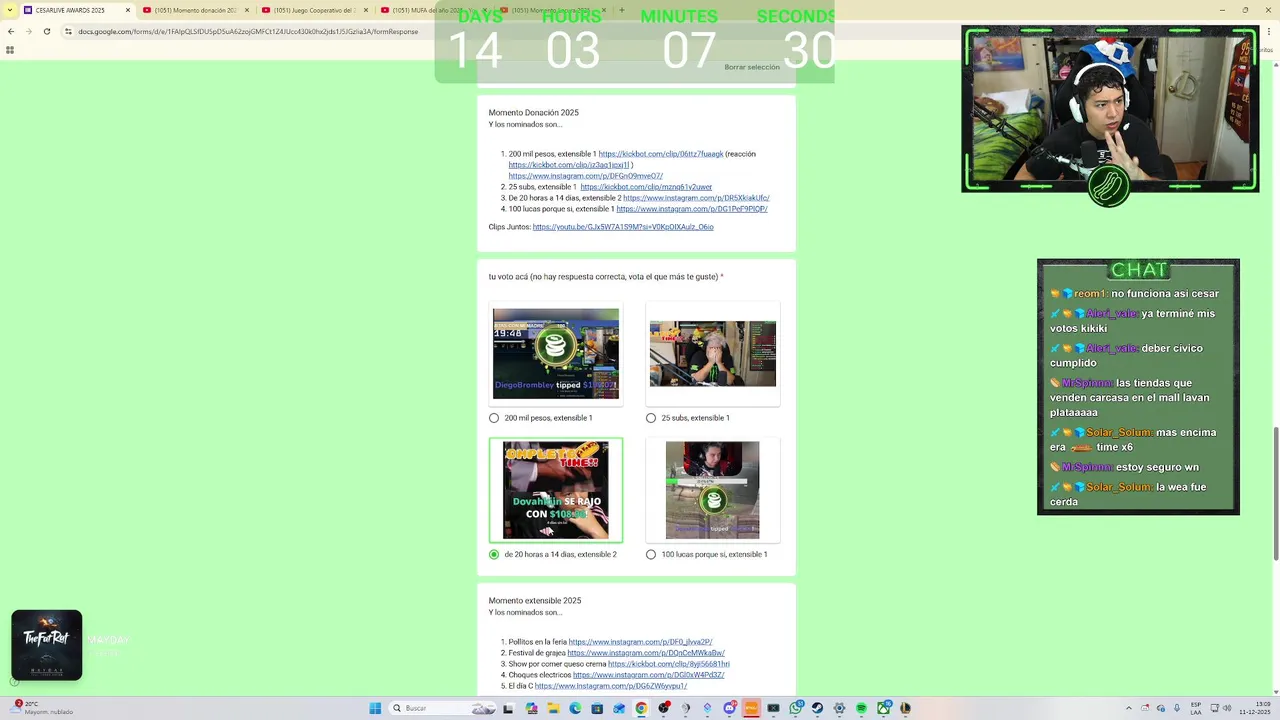Viewport: 1280px width, 720px height.
Task: Open Spotify taskbar icon
Action: pyautogui.click(x=861, y=708)
